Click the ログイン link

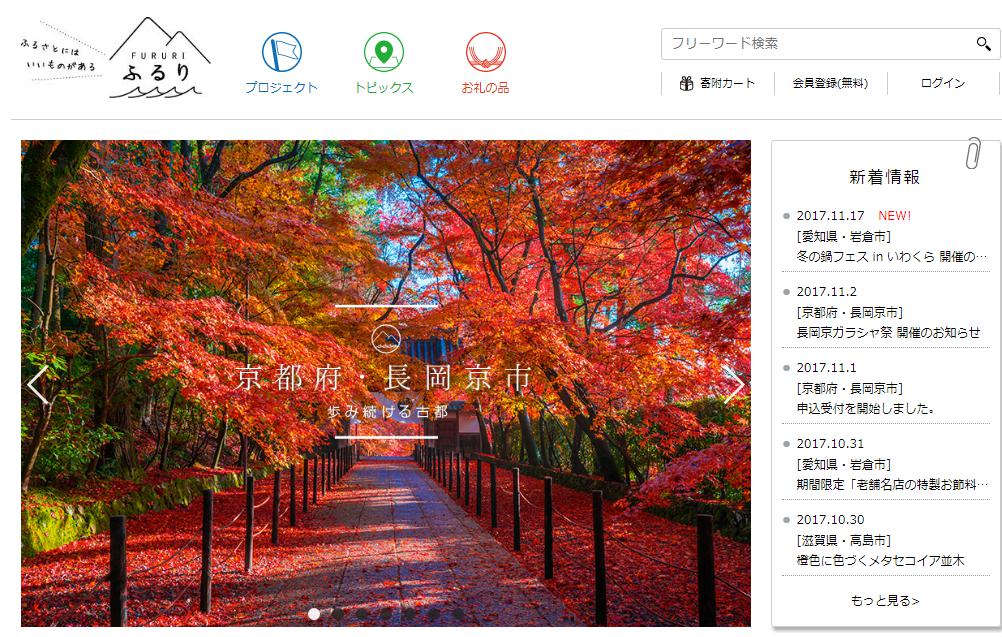click(943, 83)
